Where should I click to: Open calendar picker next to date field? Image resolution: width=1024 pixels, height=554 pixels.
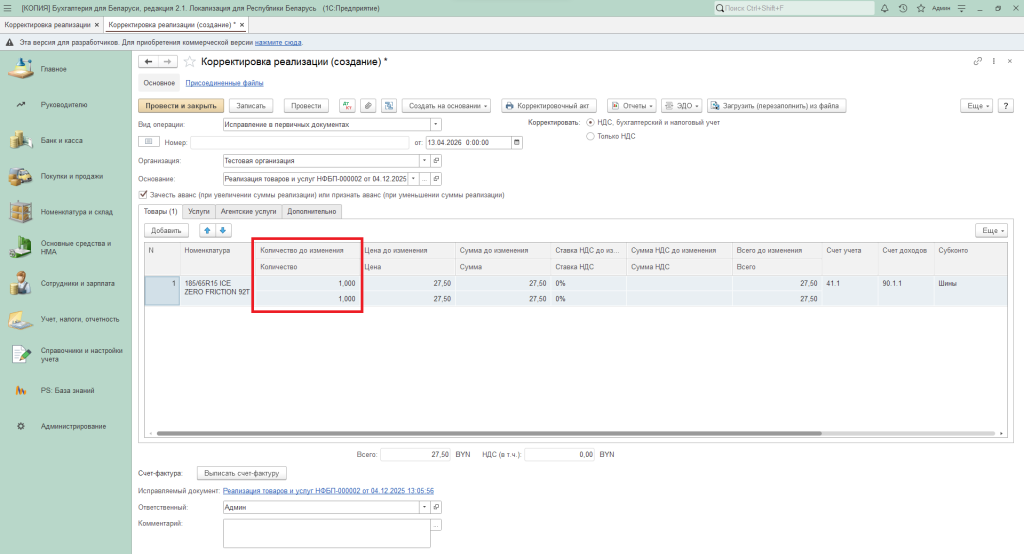(516, 143)
